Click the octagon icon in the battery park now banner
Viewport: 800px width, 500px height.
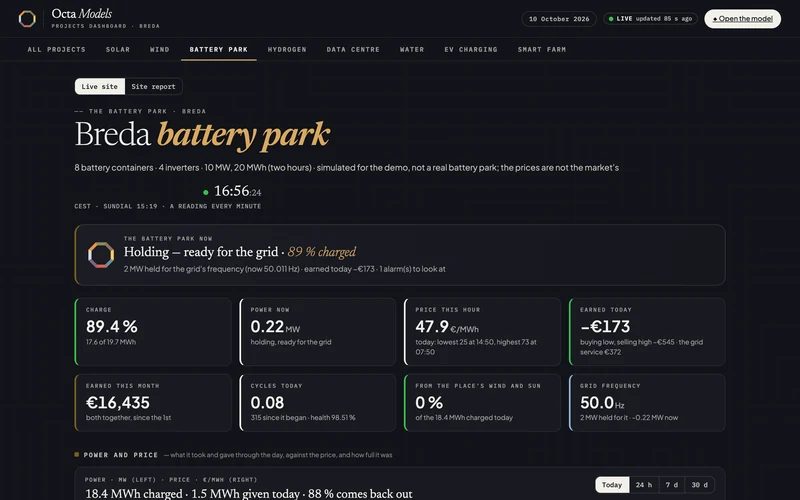[x=101, y=255]
